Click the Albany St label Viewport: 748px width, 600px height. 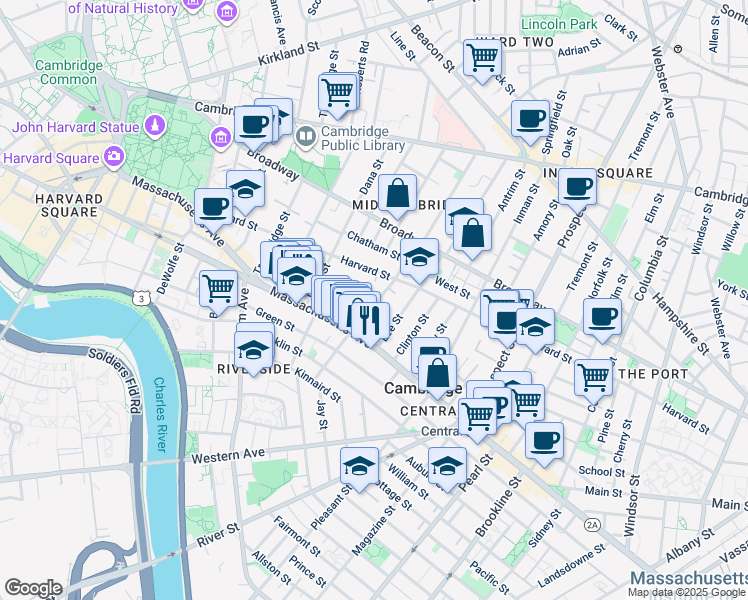pyautogui.click(x=689, y=546)
